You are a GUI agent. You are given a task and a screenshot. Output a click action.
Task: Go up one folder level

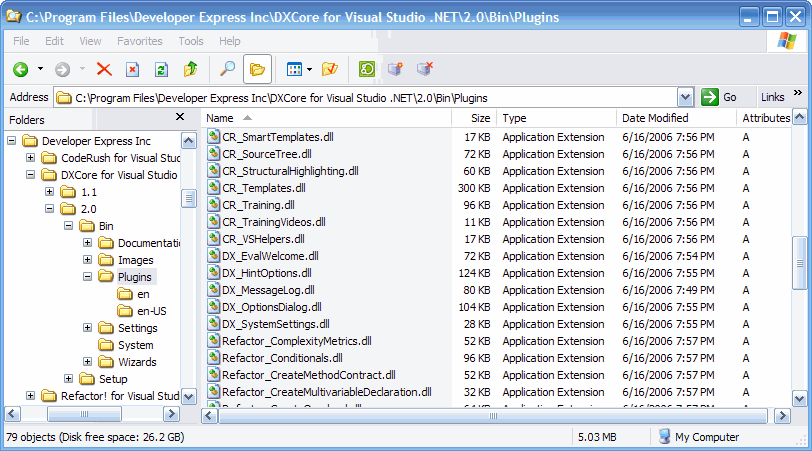191,69
